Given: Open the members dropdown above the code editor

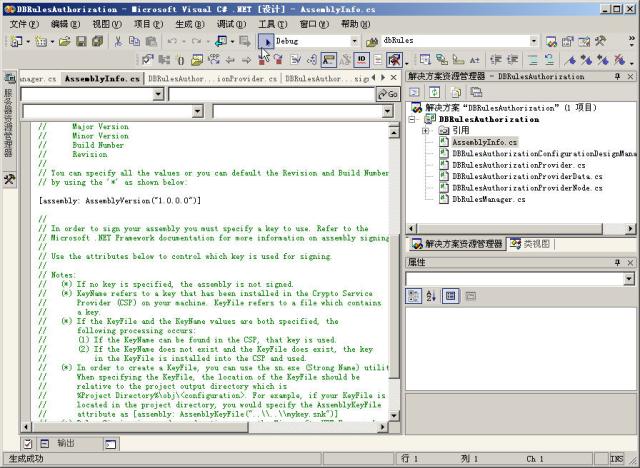Looking at the screenshot, I should click(387, 111).
